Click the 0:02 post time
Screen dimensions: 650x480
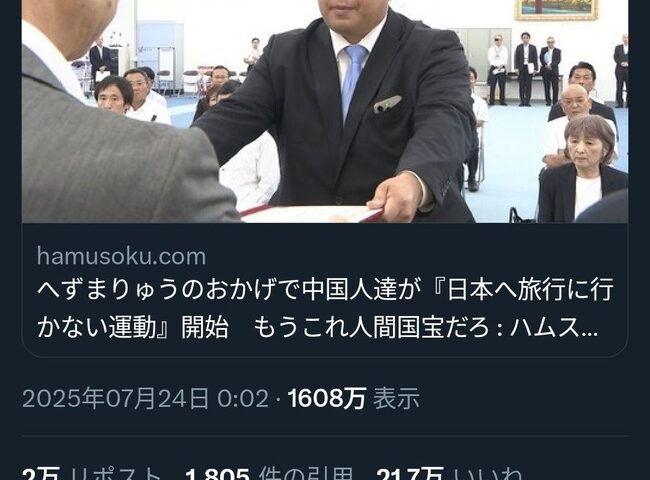(243, 399)
